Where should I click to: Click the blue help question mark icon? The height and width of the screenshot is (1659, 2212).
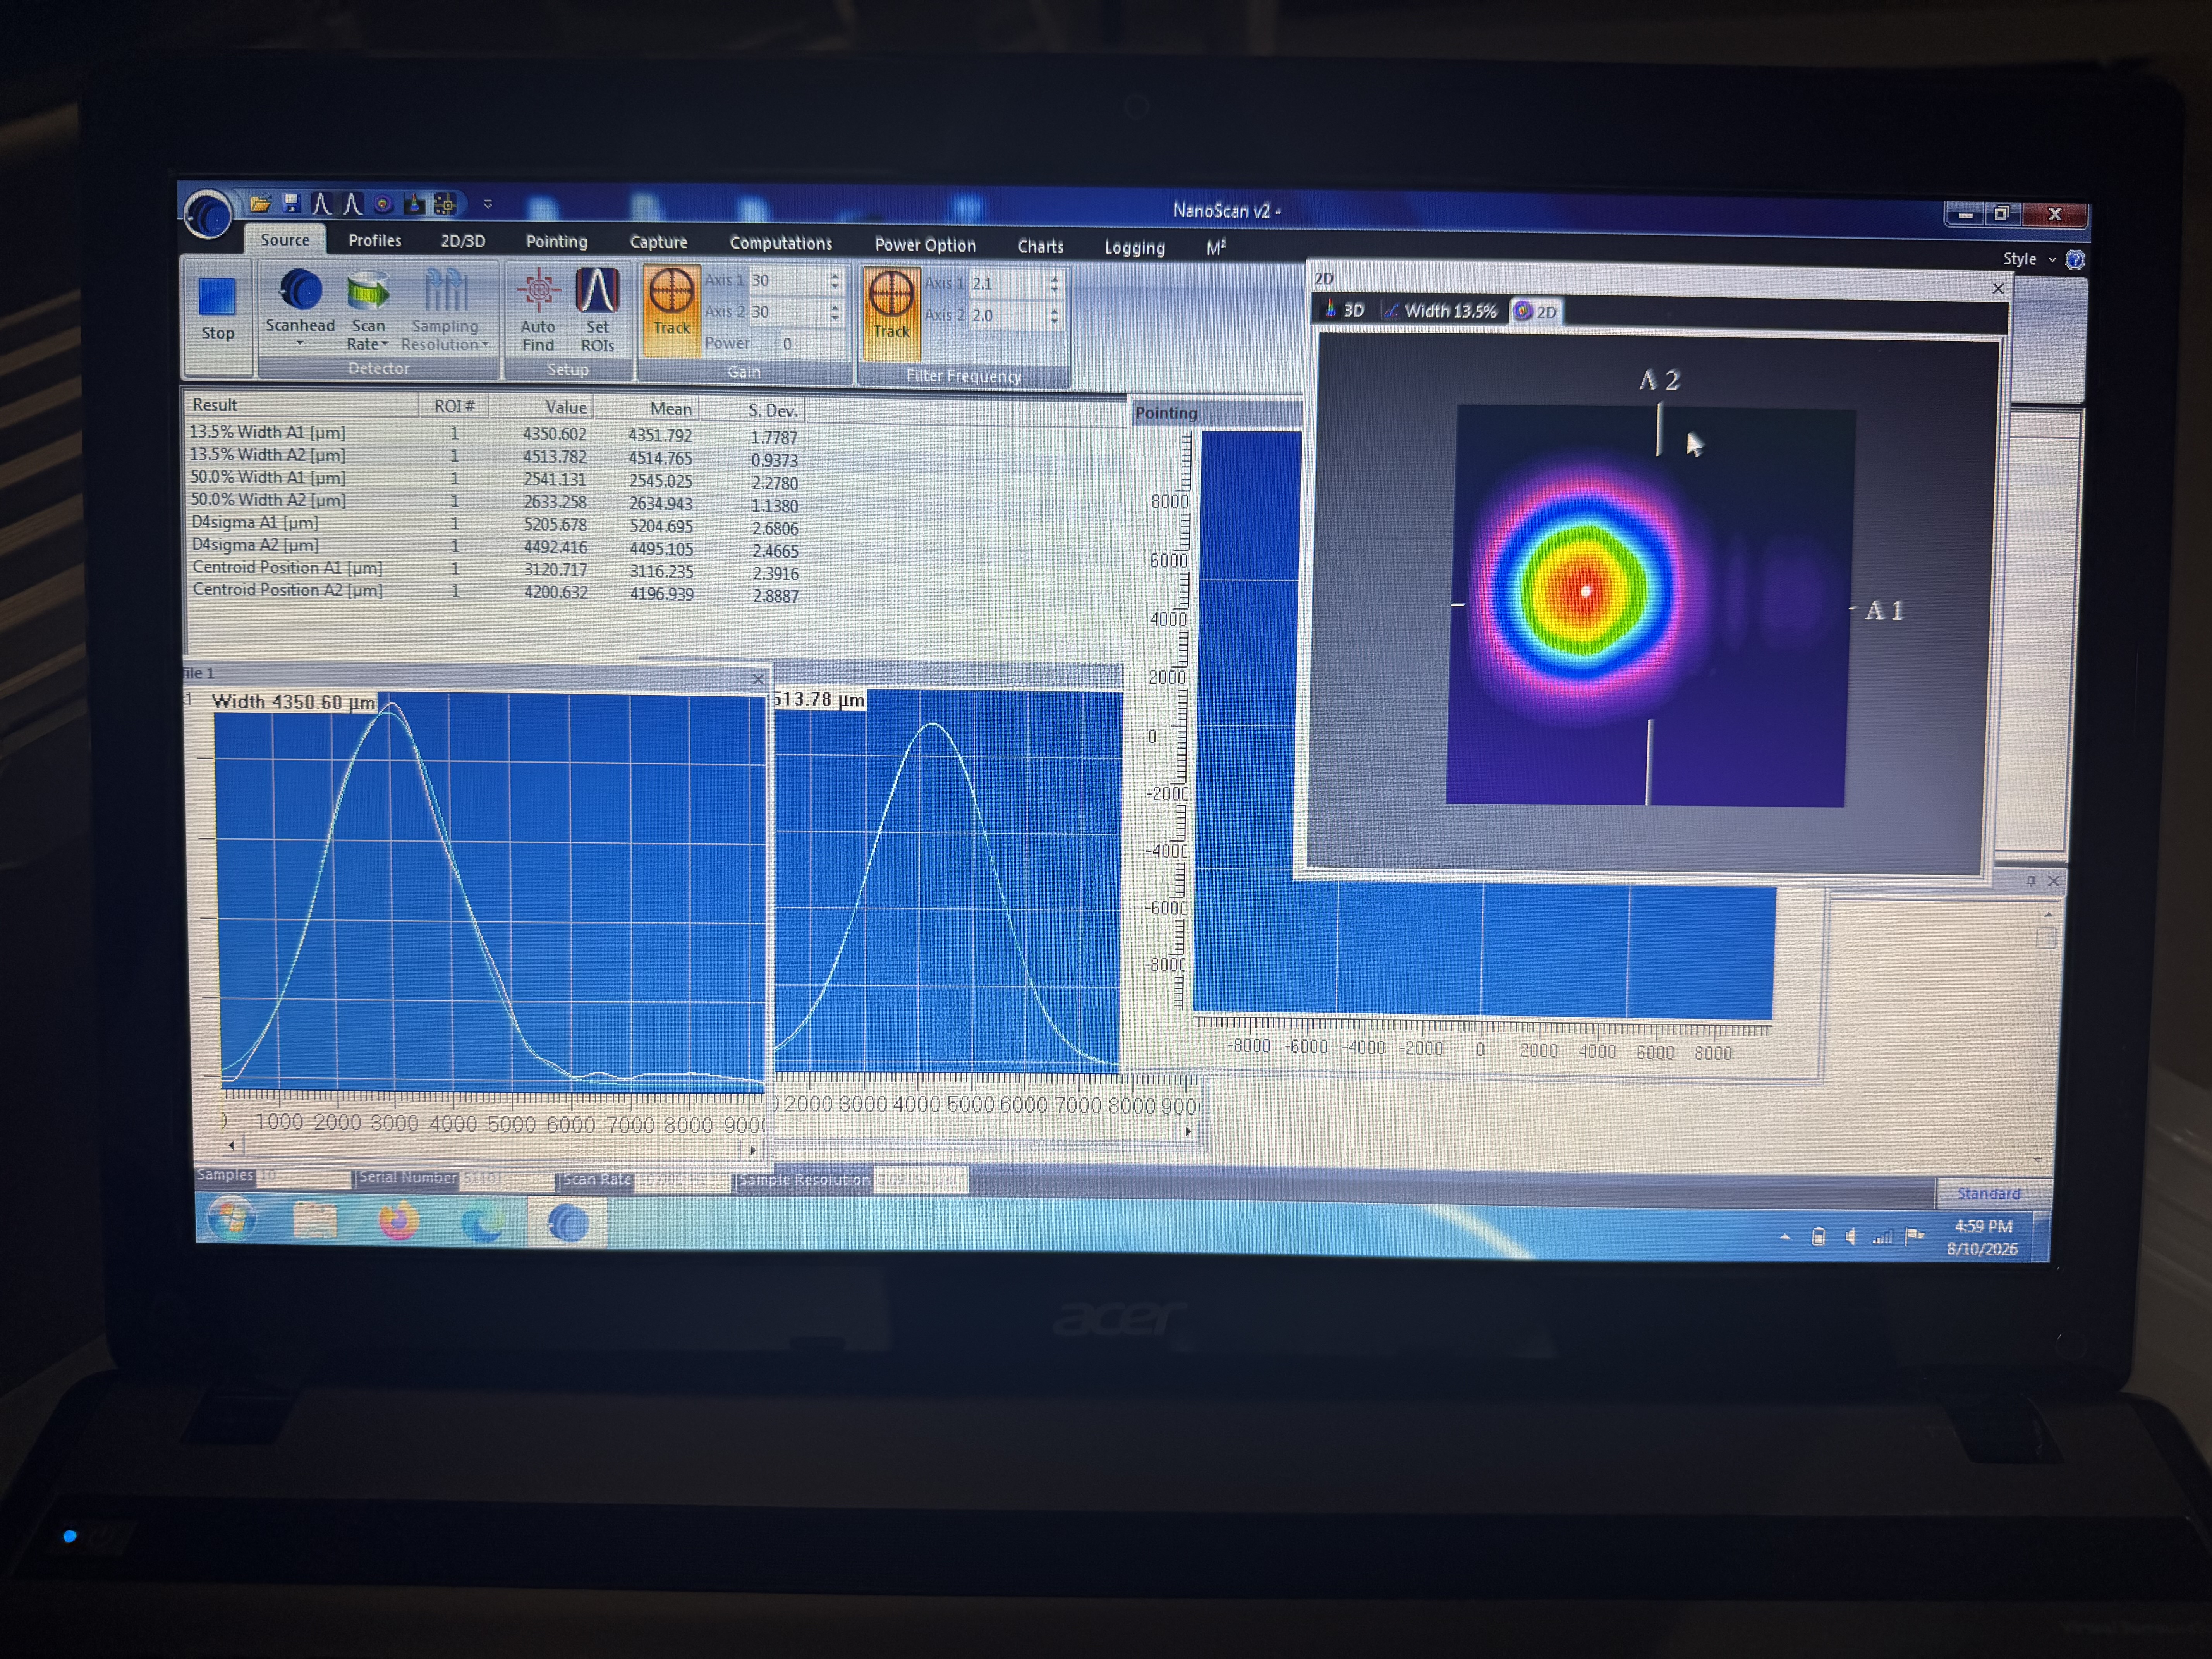[2075, 260]
